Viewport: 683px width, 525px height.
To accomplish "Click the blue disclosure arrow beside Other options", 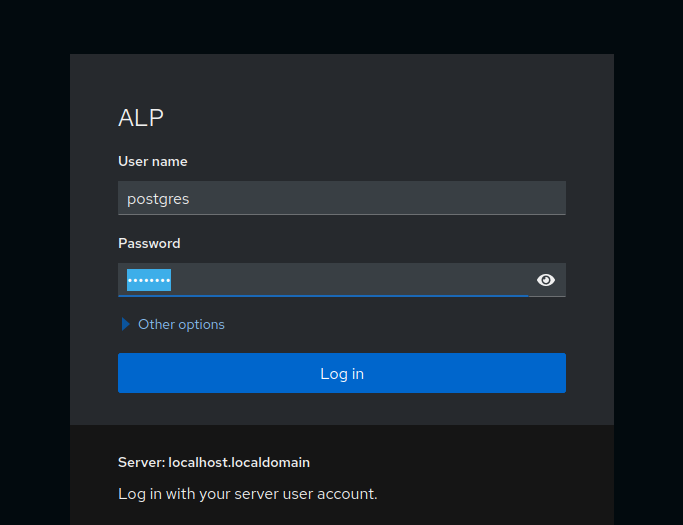I will click(x=125, y=324).
